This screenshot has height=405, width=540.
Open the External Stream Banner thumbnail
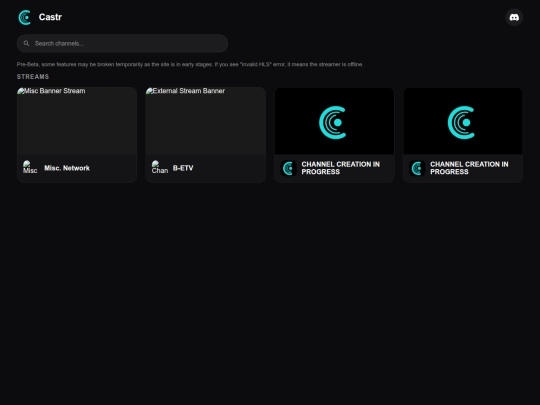coord(206,121)
